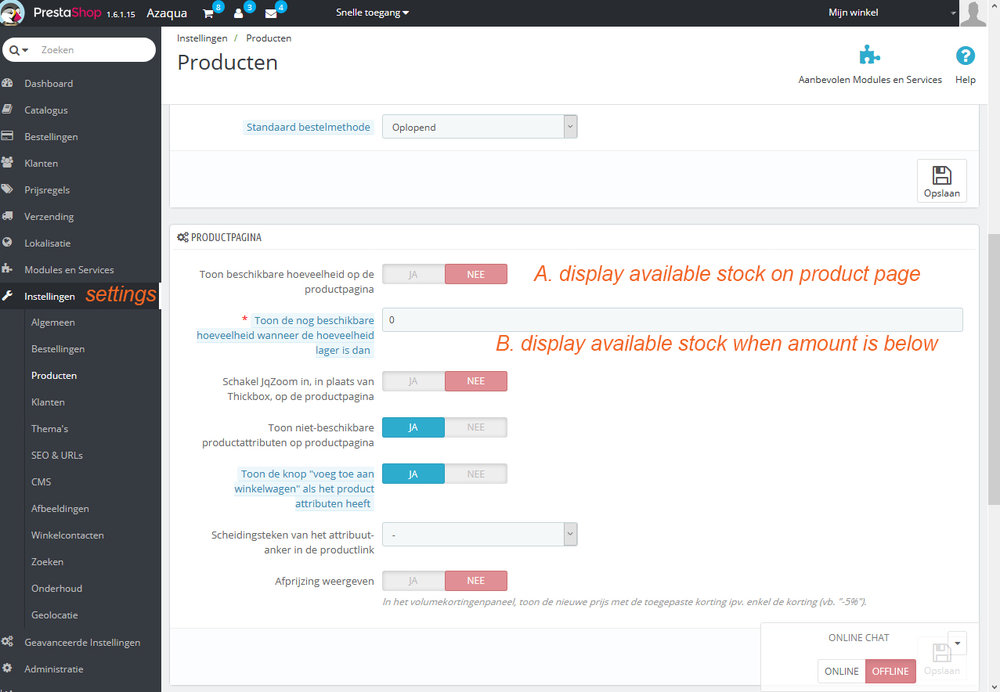Click the Administratie gear icon

pyautogui.click(x=8, y=668)
